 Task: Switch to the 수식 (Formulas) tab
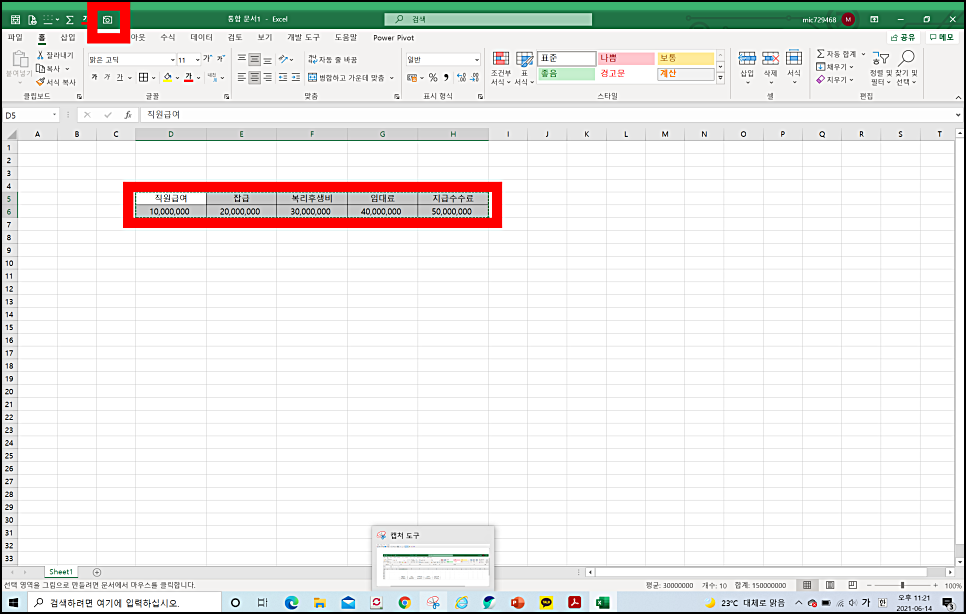pos(168,38)
